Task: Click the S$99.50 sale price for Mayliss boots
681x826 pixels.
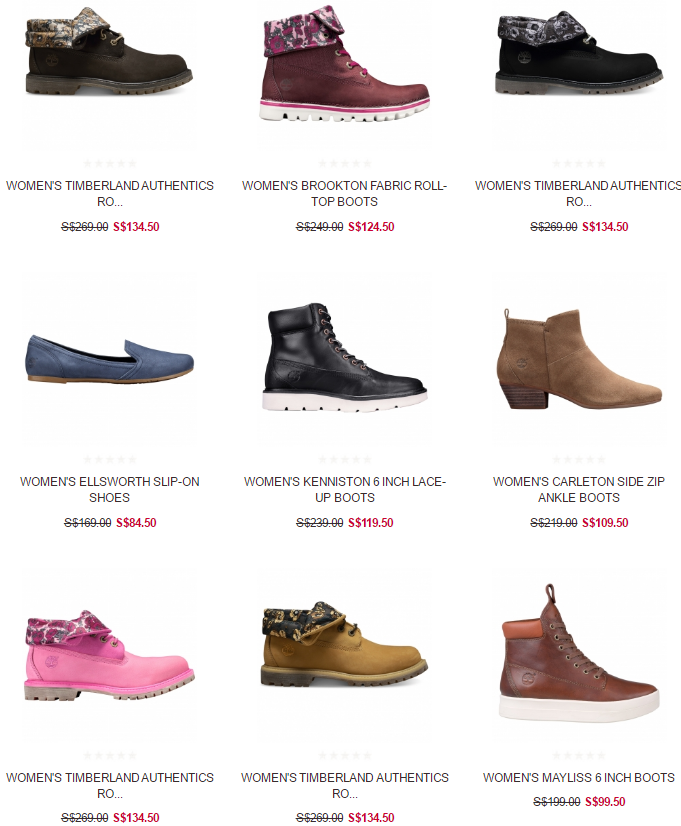Action: [x=605, y=802]
